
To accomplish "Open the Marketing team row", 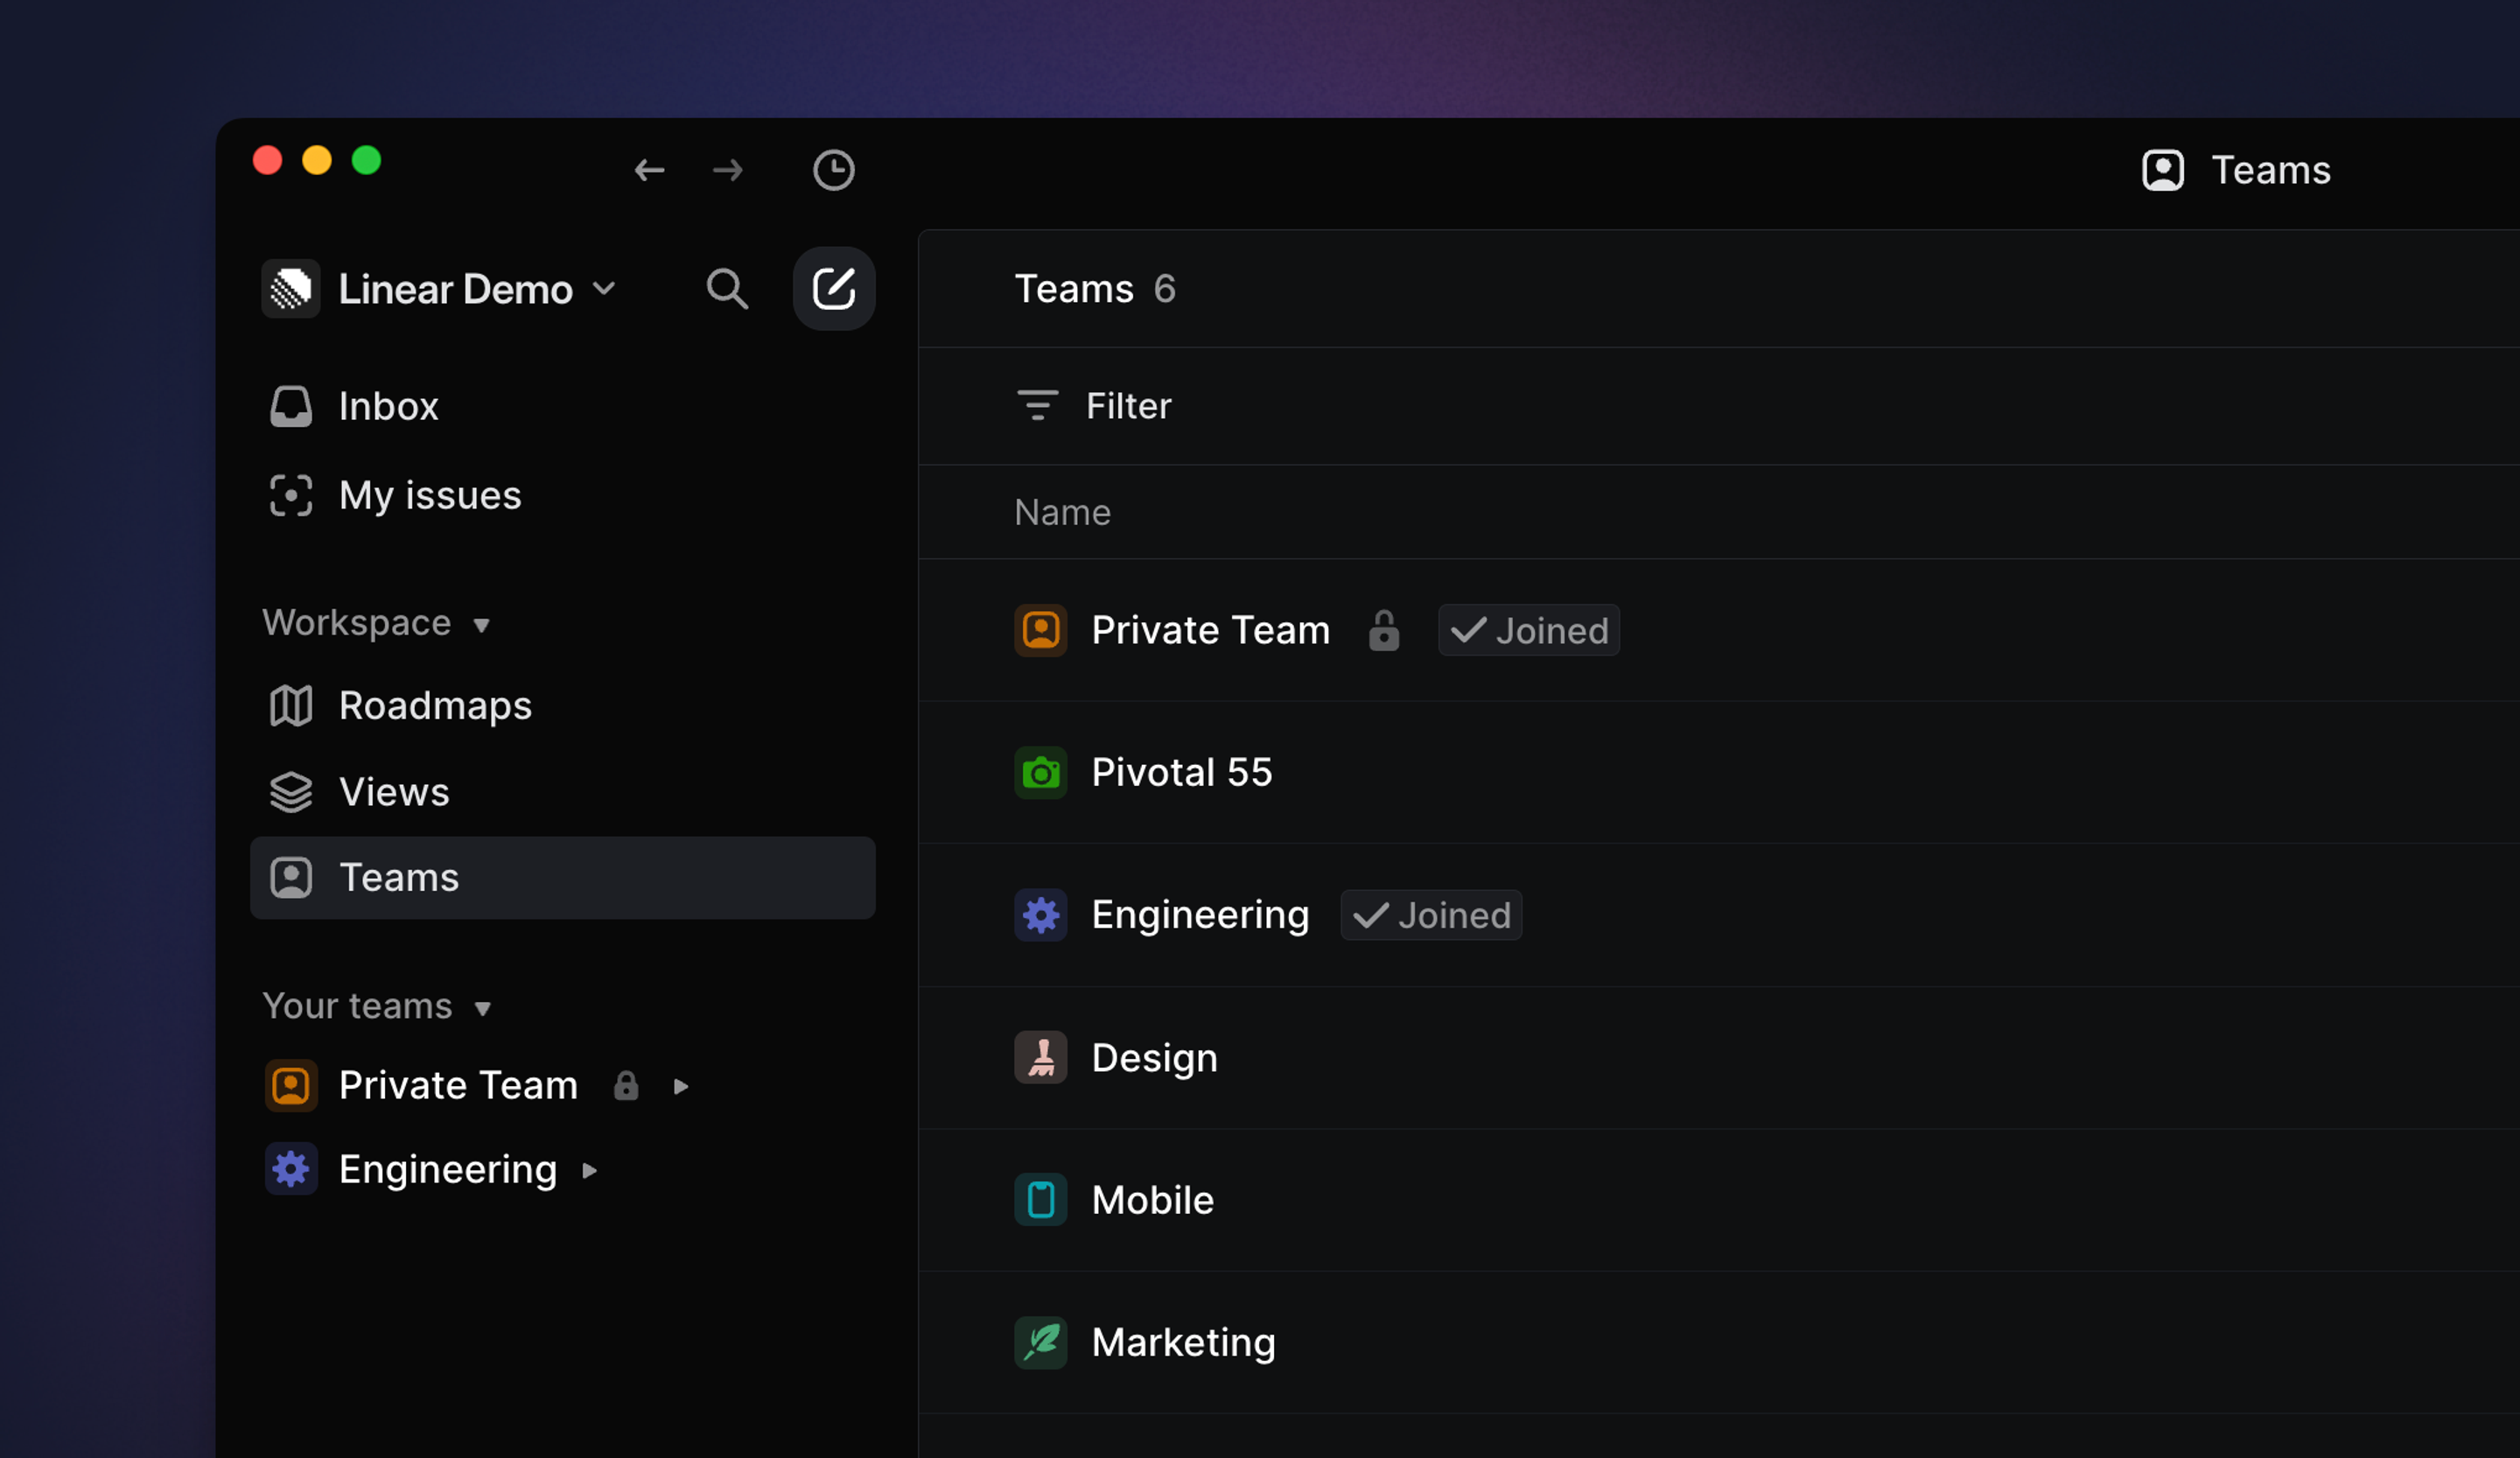I will pyautogui.click(x=1719, y=1343).
